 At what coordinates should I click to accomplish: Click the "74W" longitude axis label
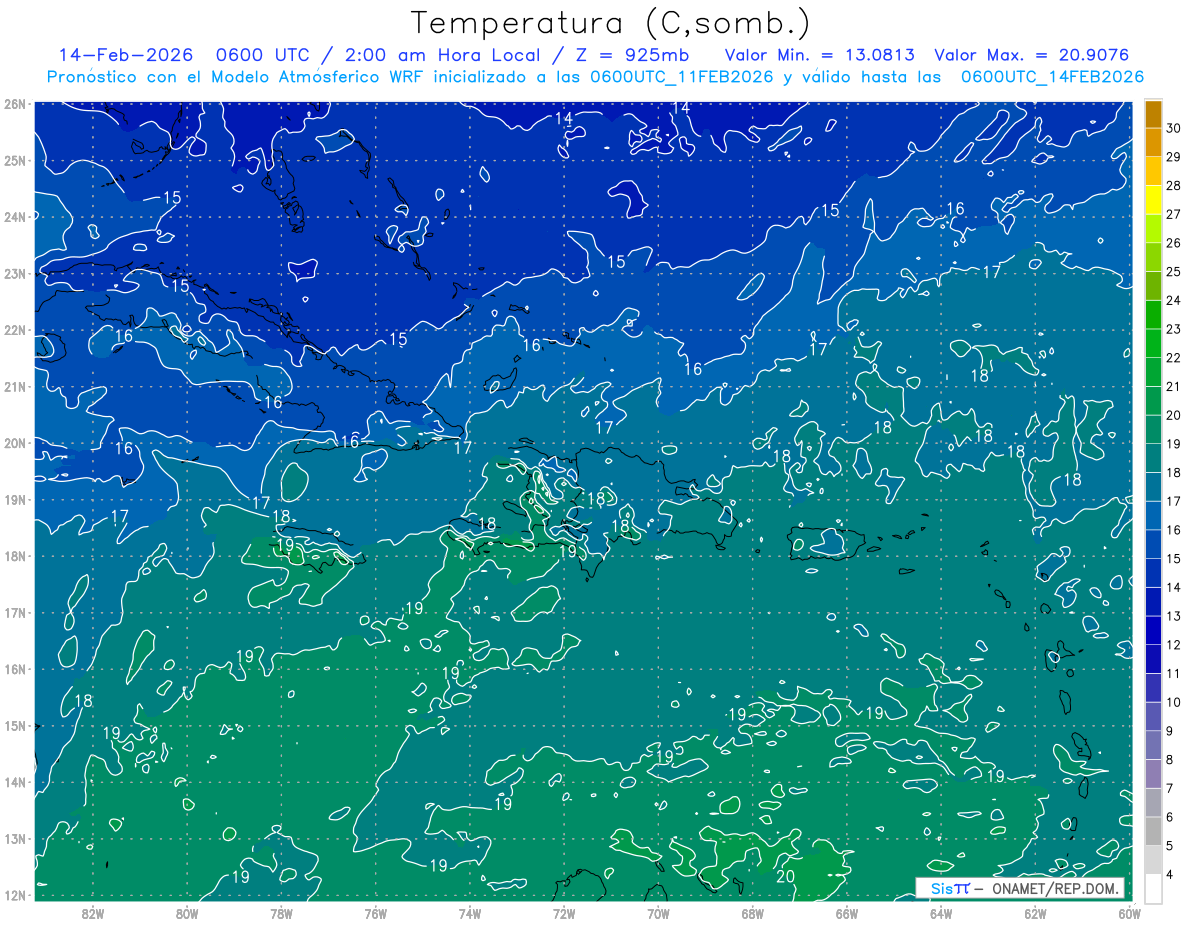coord(469,913)
